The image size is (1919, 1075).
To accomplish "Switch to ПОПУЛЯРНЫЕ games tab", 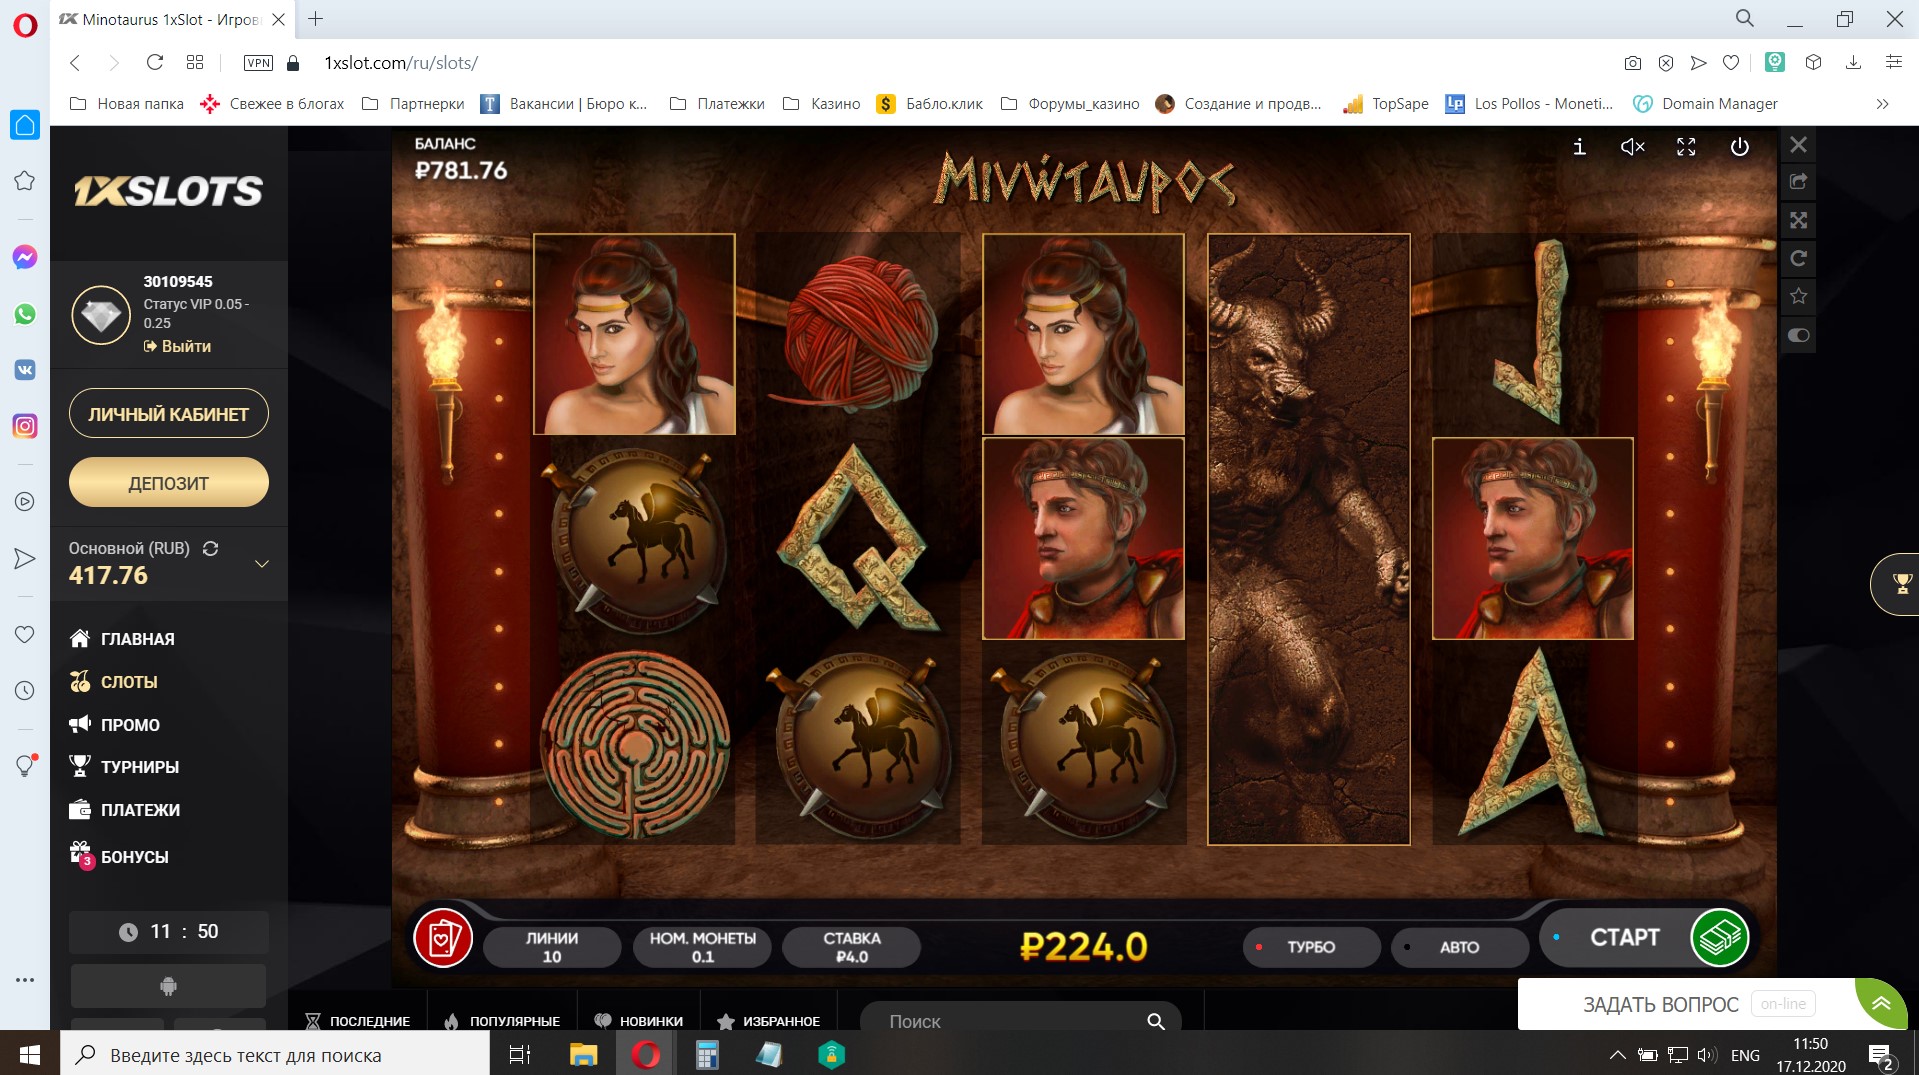I will (502, 1021).
